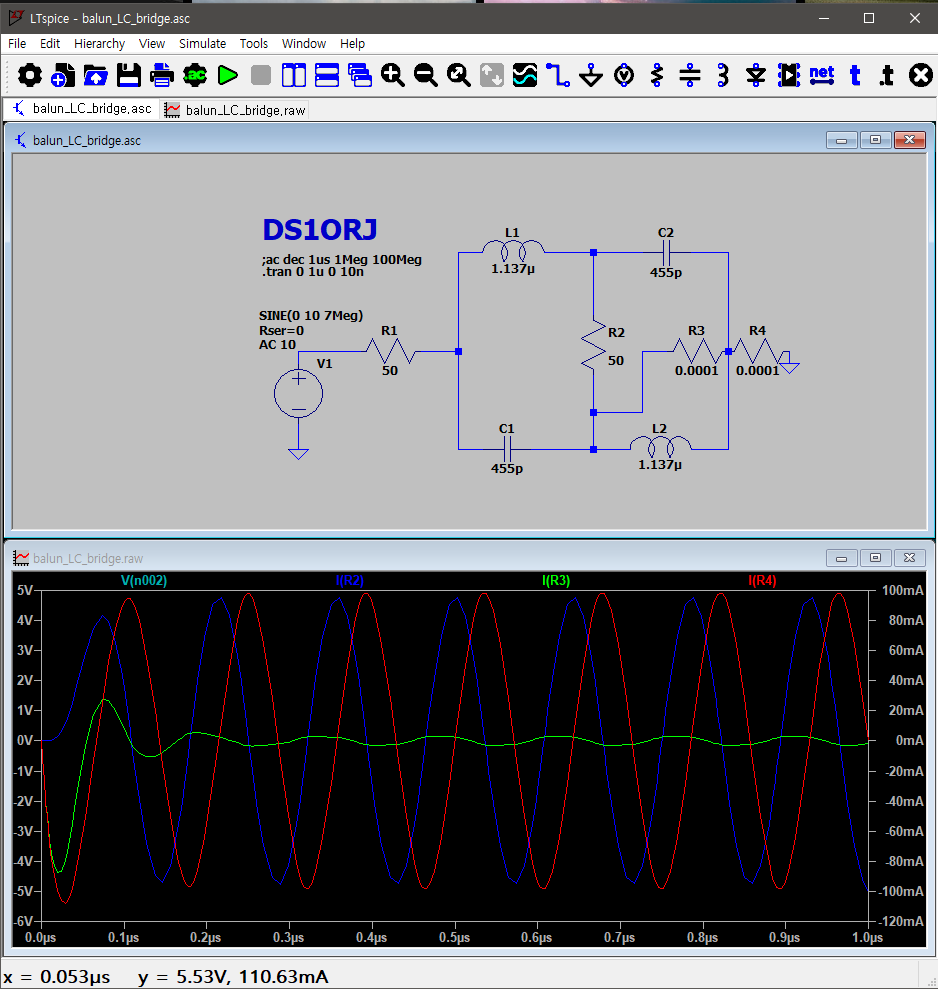Screen dimensions: 938x989
Task: Save the schematic with floppy icon
Action: pos(129,76)
